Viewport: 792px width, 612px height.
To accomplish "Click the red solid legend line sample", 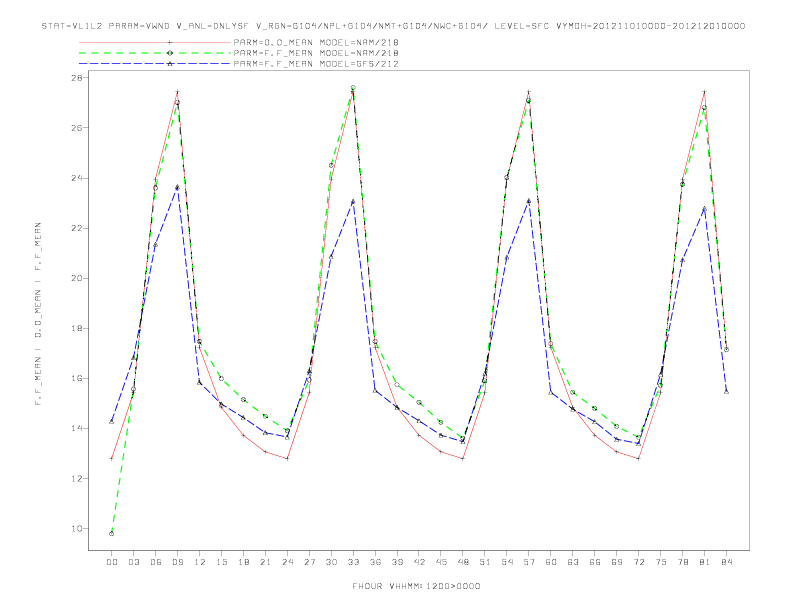I will (155, 42).
